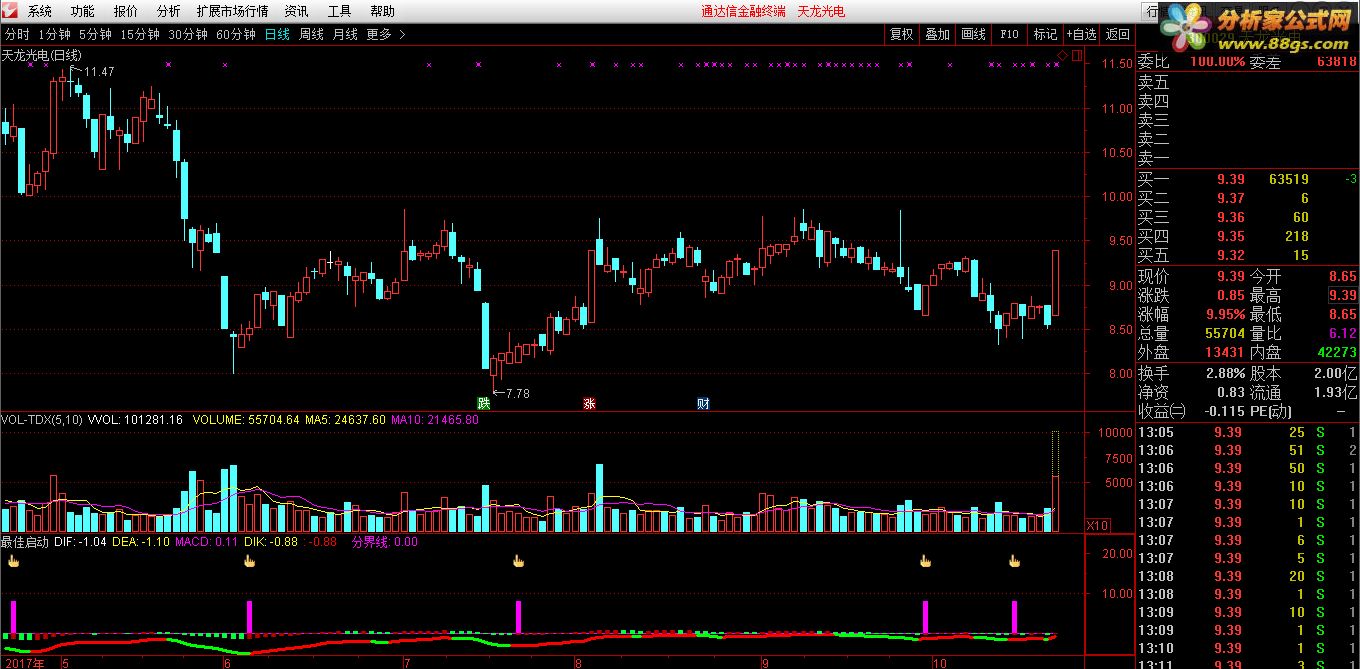Screen dimensions: 1360x669
Task: Click the small diamond icon near the 11.50 price label
Action: click(1062, 54)
